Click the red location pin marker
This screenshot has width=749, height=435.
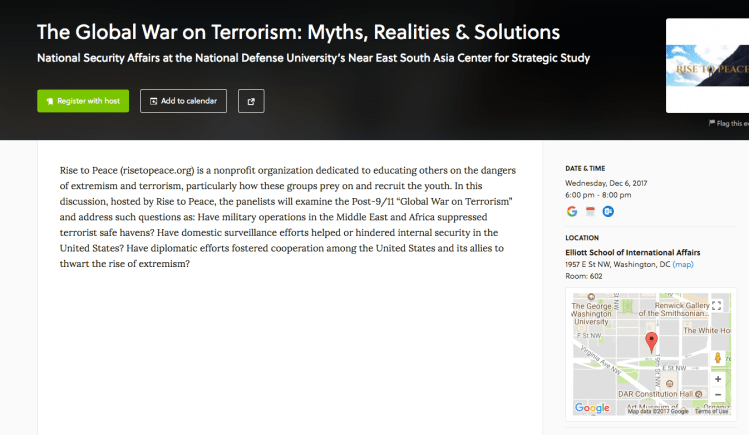(x=652, y=343)
